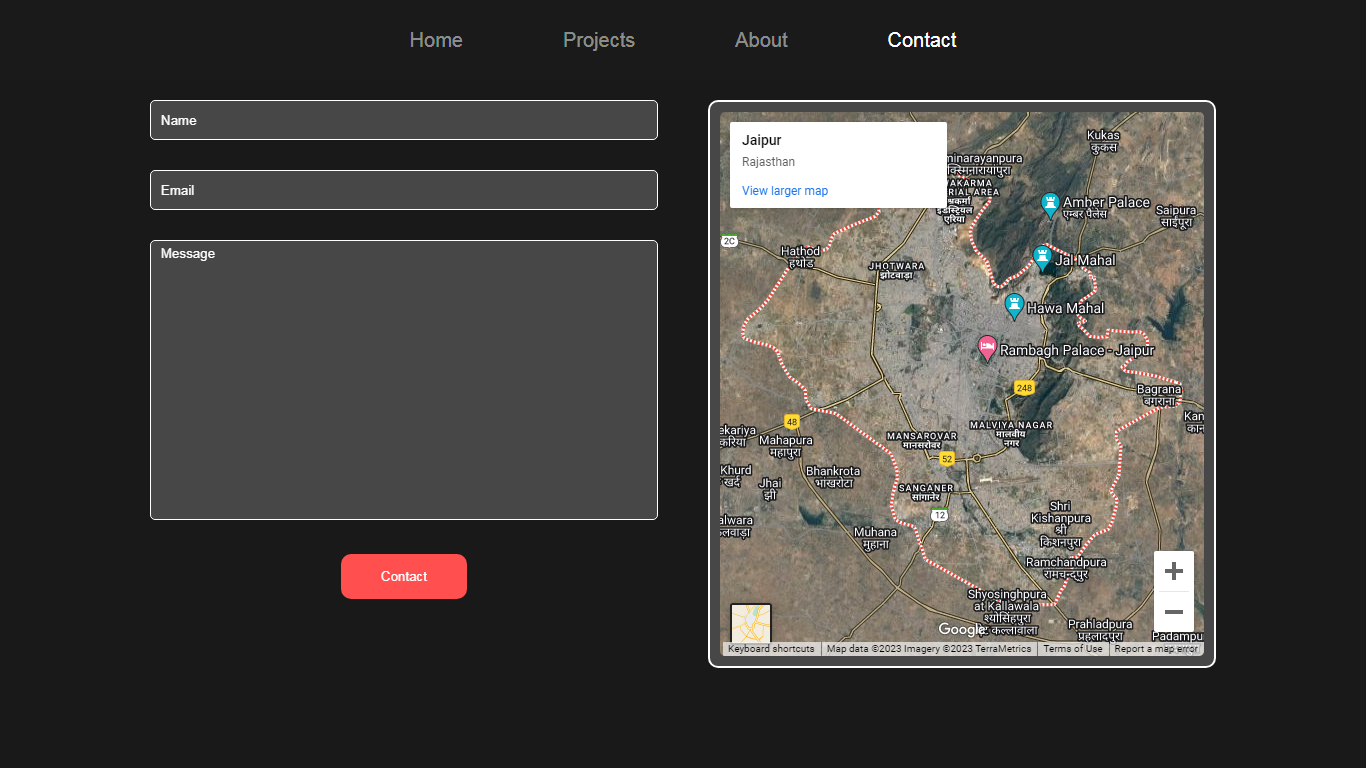1366x768 pixels.
Task: Click the Google logo on the map
Action: (961, 629)
